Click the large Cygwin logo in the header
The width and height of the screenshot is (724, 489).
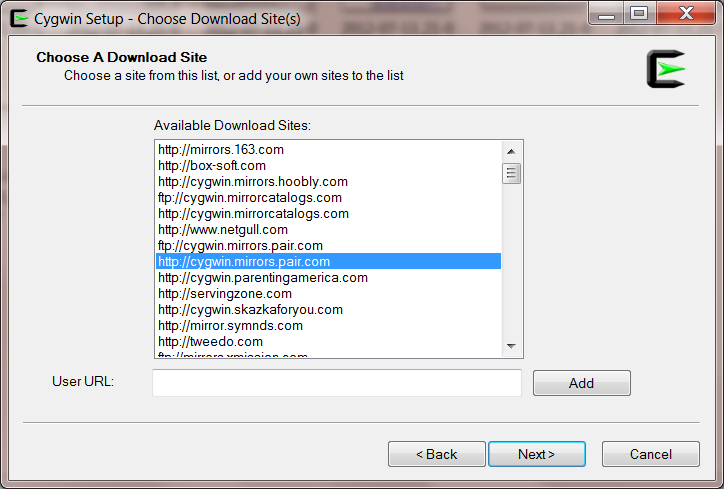click(x=665, y=69)
